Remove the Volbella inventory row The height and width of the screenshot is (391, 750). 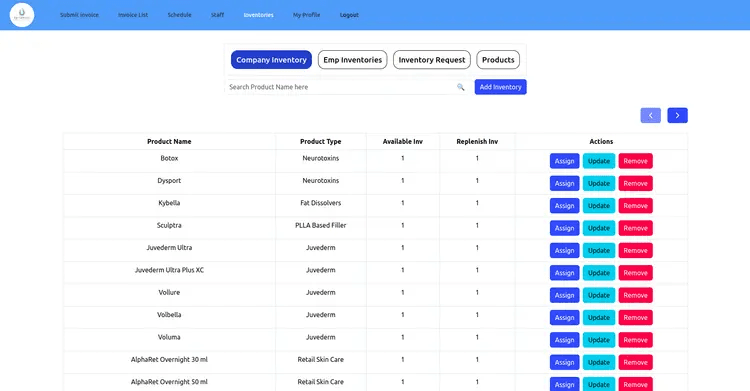pyautogui.click(x=635, y=318)
